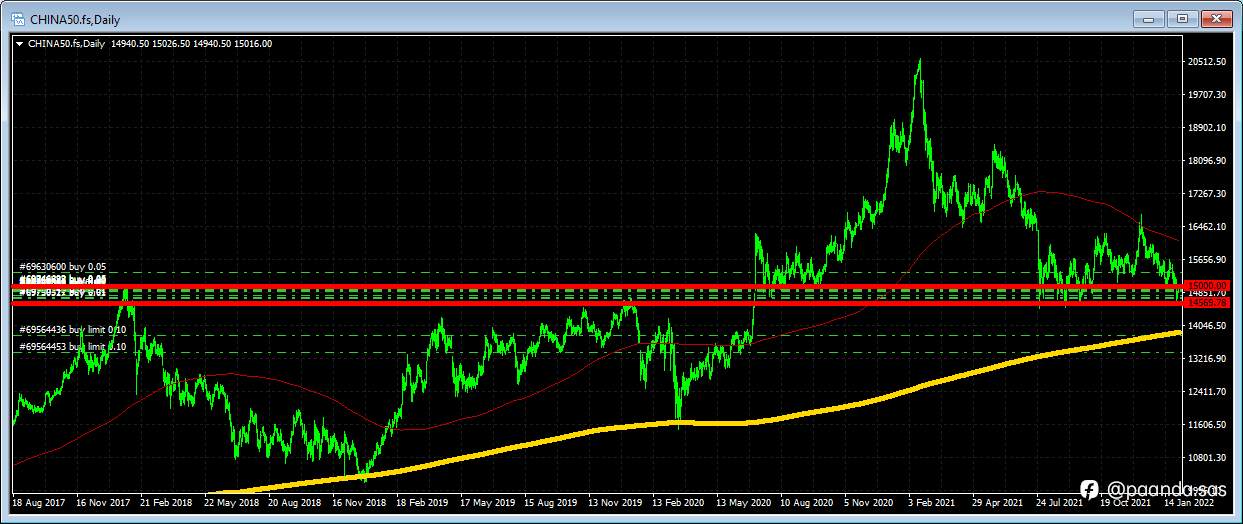Click the 10801.30 price axis value

click(x=1206, y=458)
